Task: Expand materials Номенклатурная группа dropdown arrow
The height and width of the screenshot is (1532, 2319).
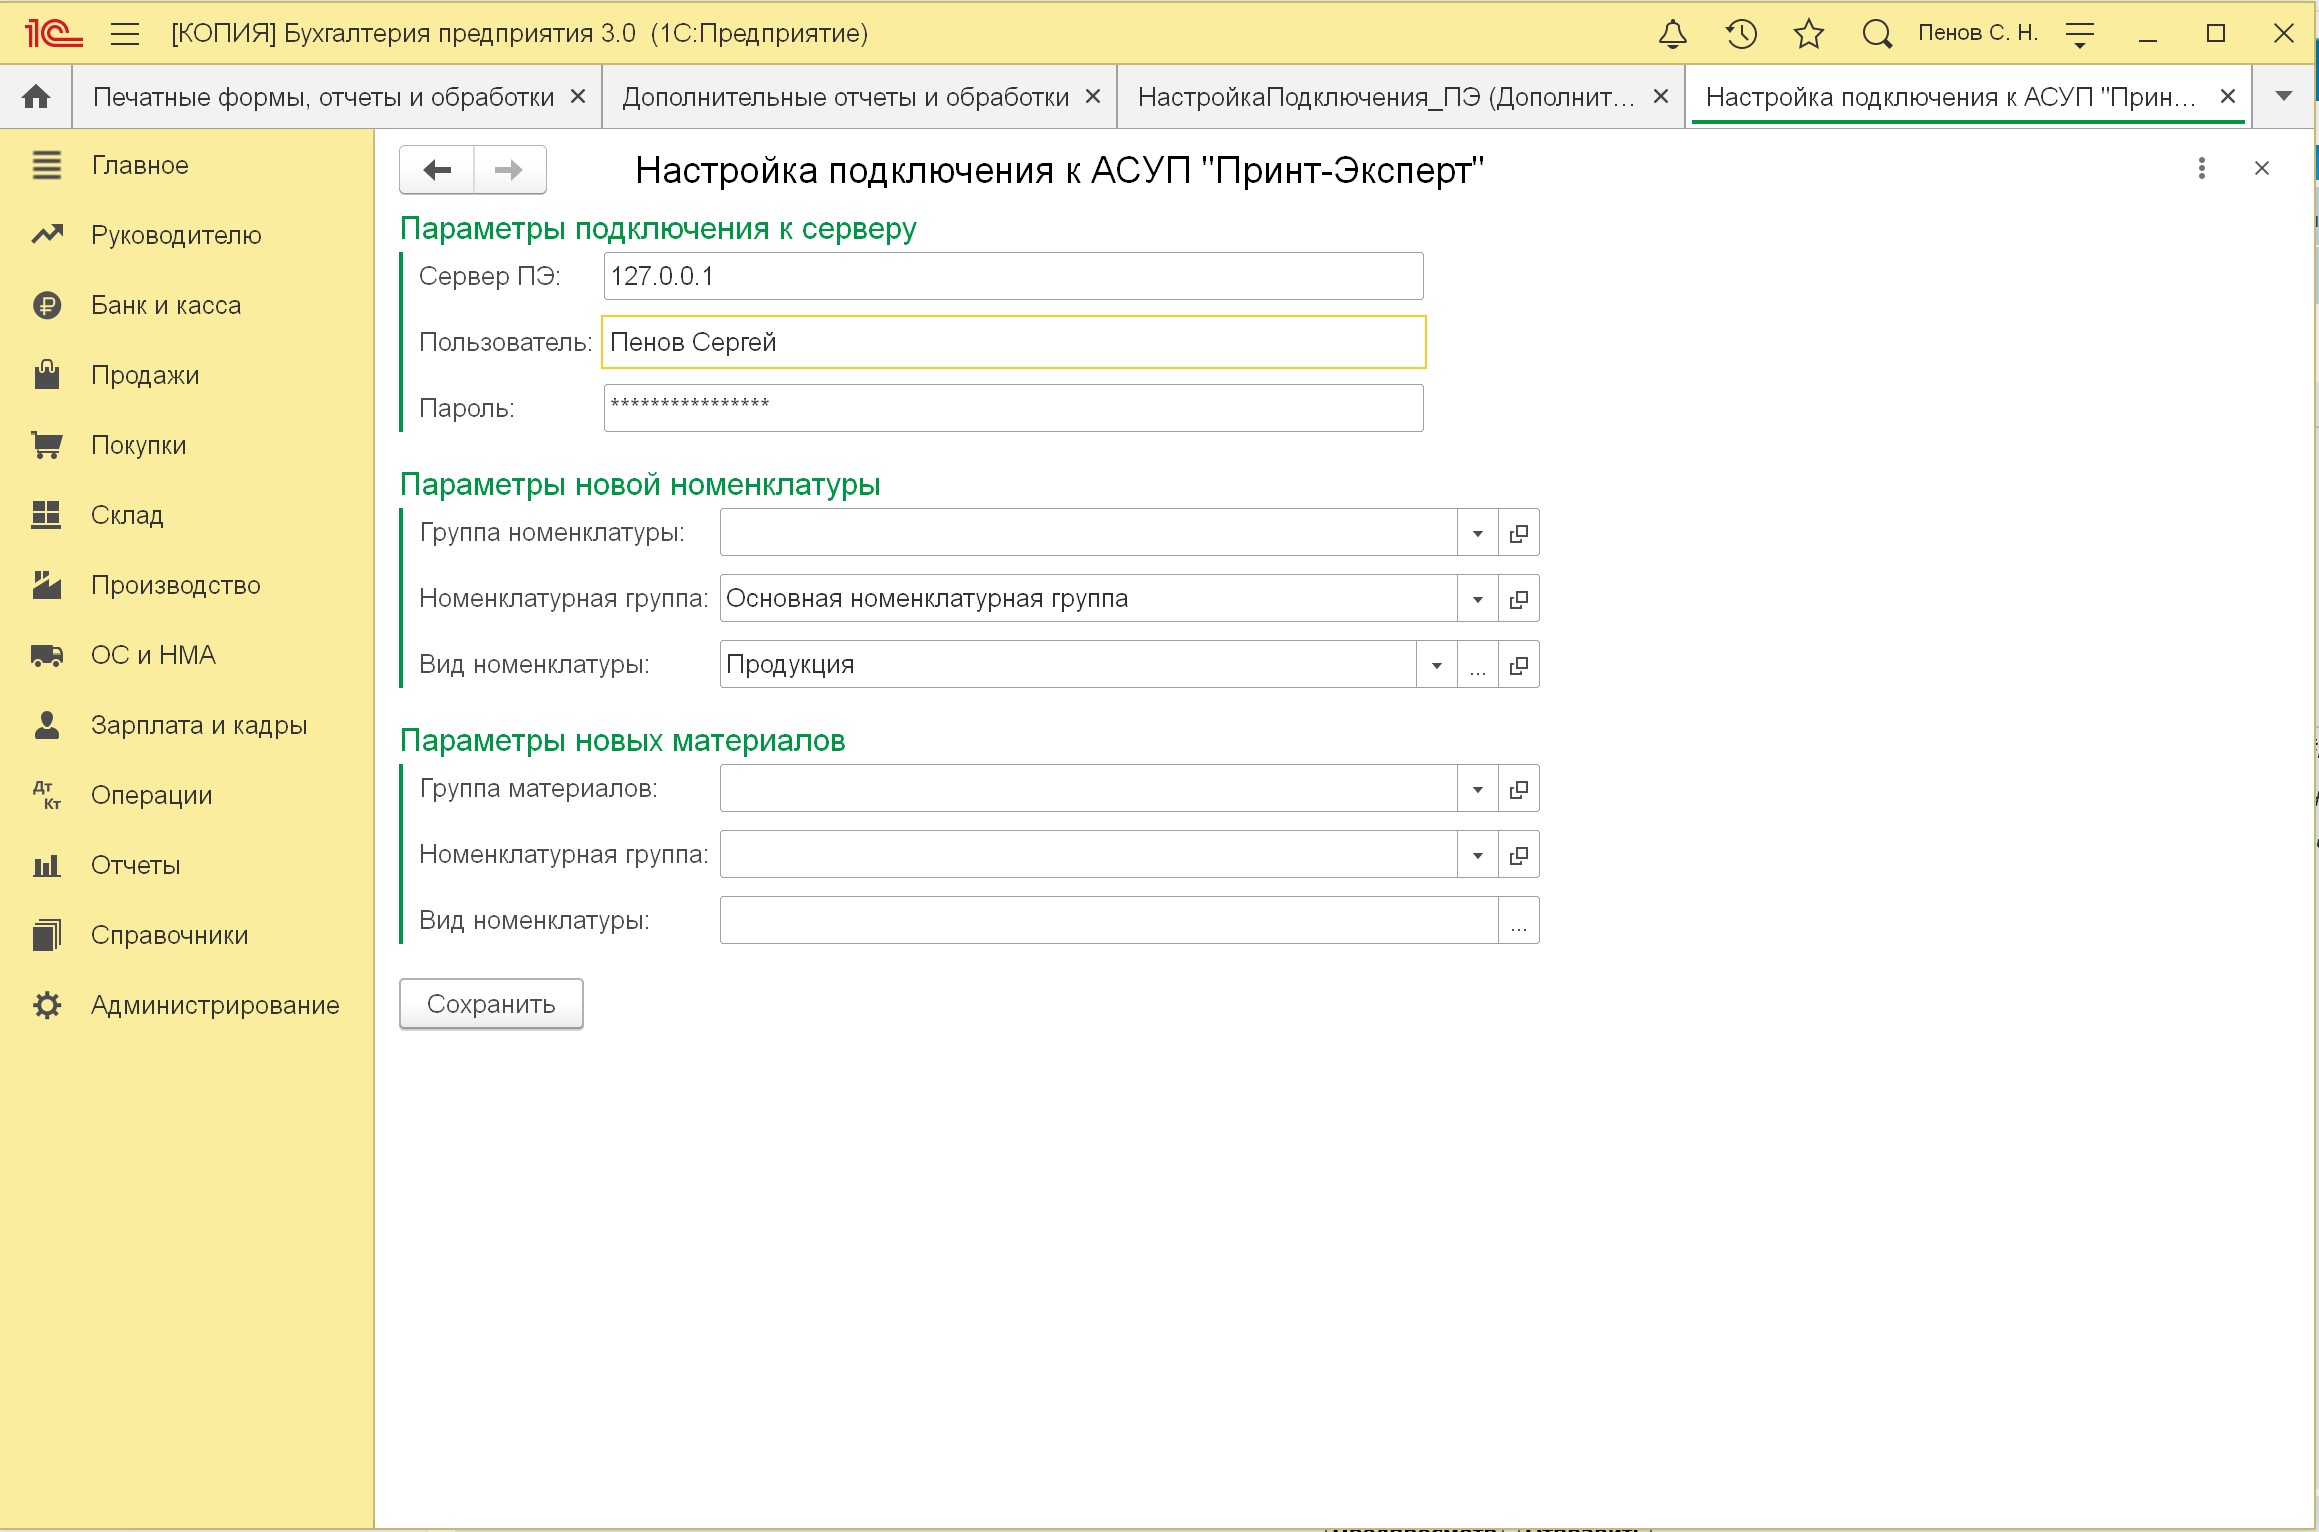Action: [1477, 855]
